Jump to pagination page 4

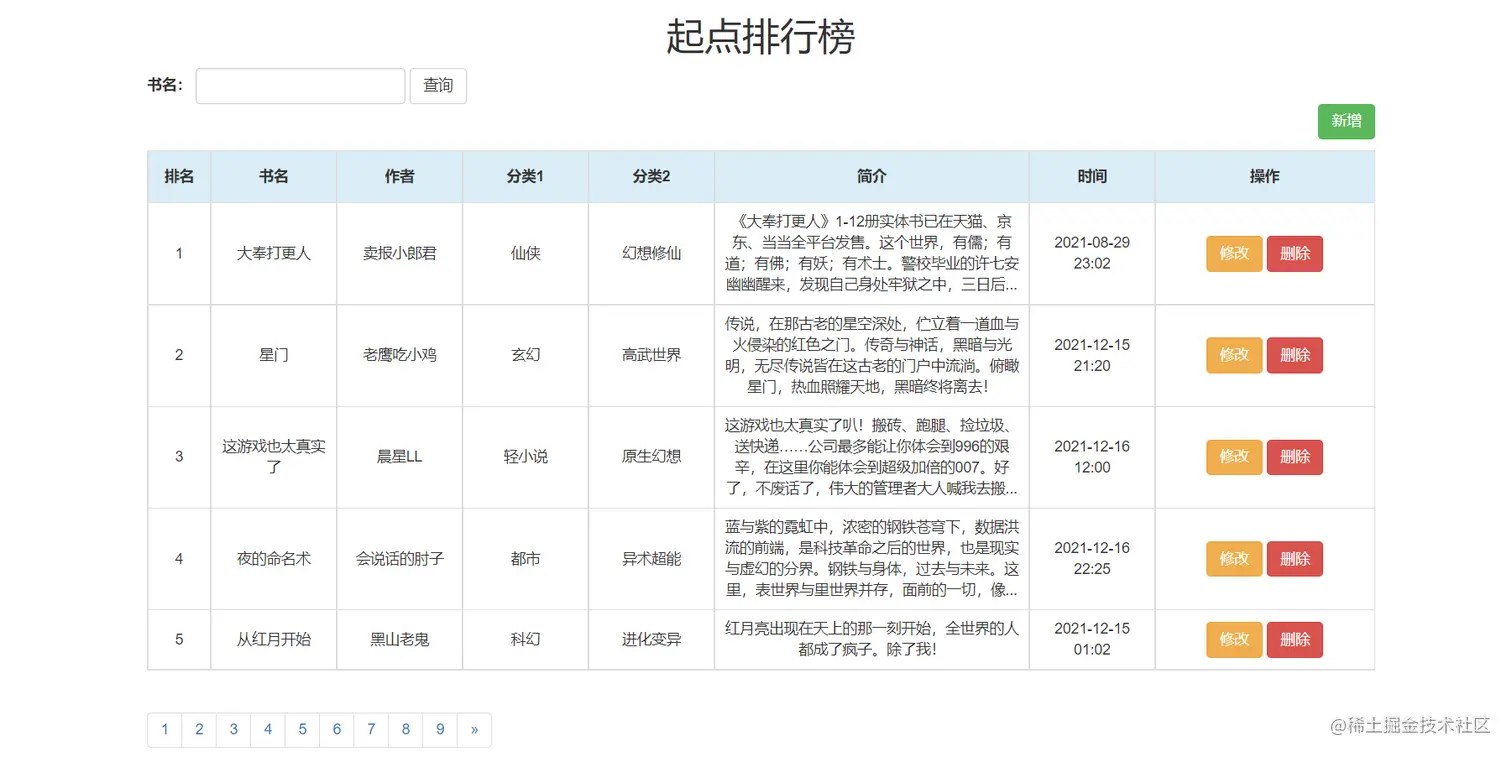(x=268, y=730)
